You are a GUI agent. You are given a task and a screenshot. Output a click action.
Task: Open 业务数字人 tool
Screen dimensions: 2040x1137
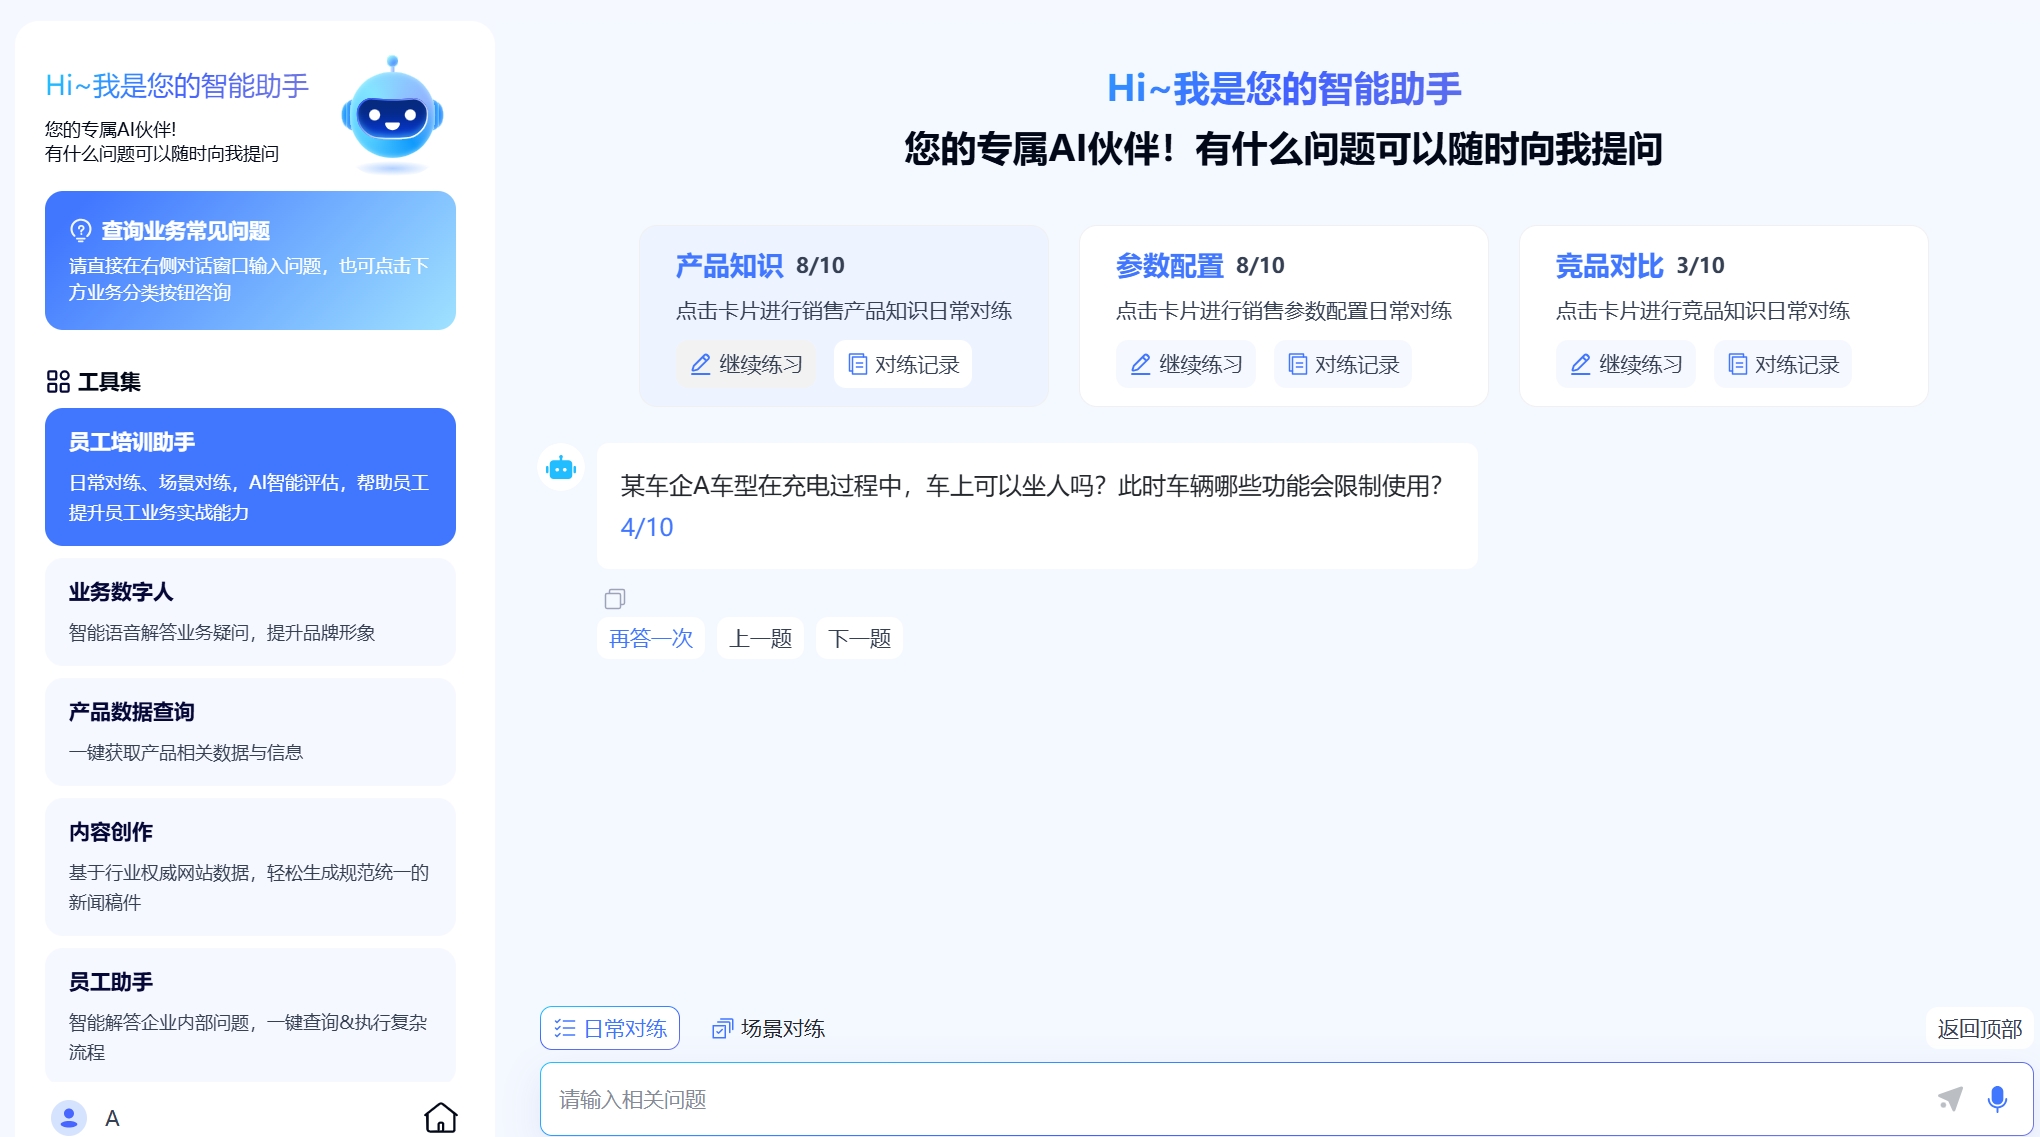250,611
